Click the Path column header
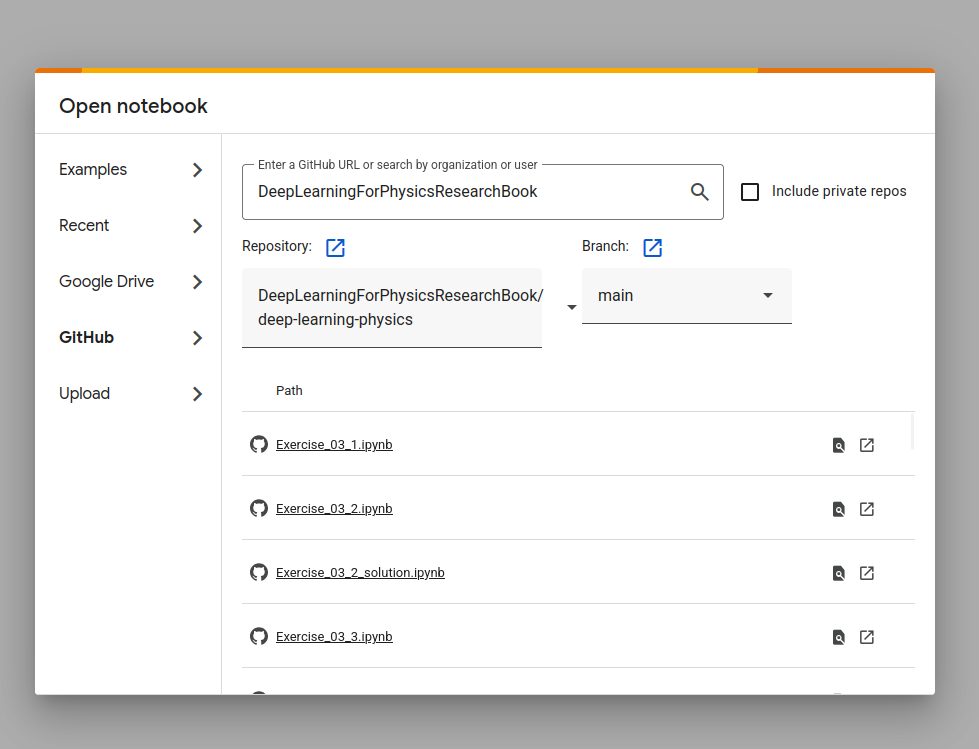979x749 pixels. coord(289,391)
